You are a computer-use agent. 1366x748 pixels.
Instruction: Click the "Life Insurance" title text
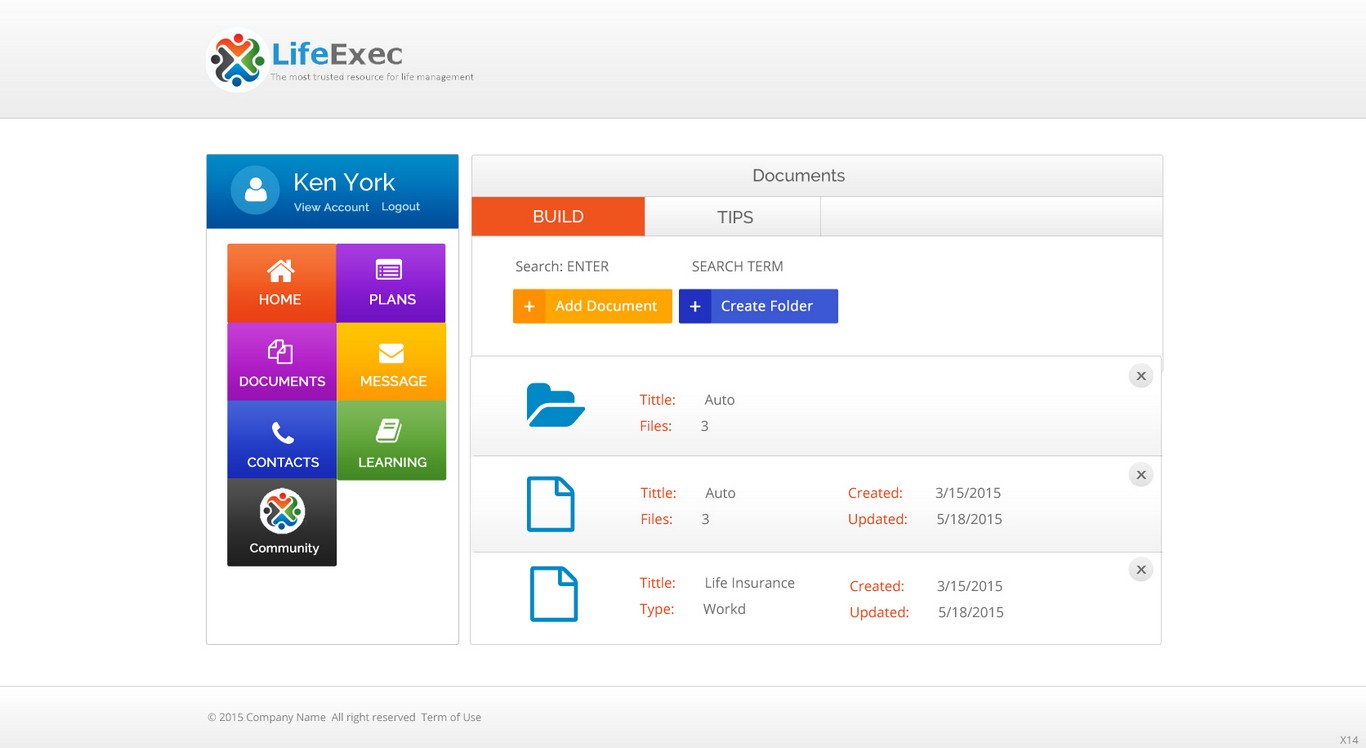[x=749, y=583]
